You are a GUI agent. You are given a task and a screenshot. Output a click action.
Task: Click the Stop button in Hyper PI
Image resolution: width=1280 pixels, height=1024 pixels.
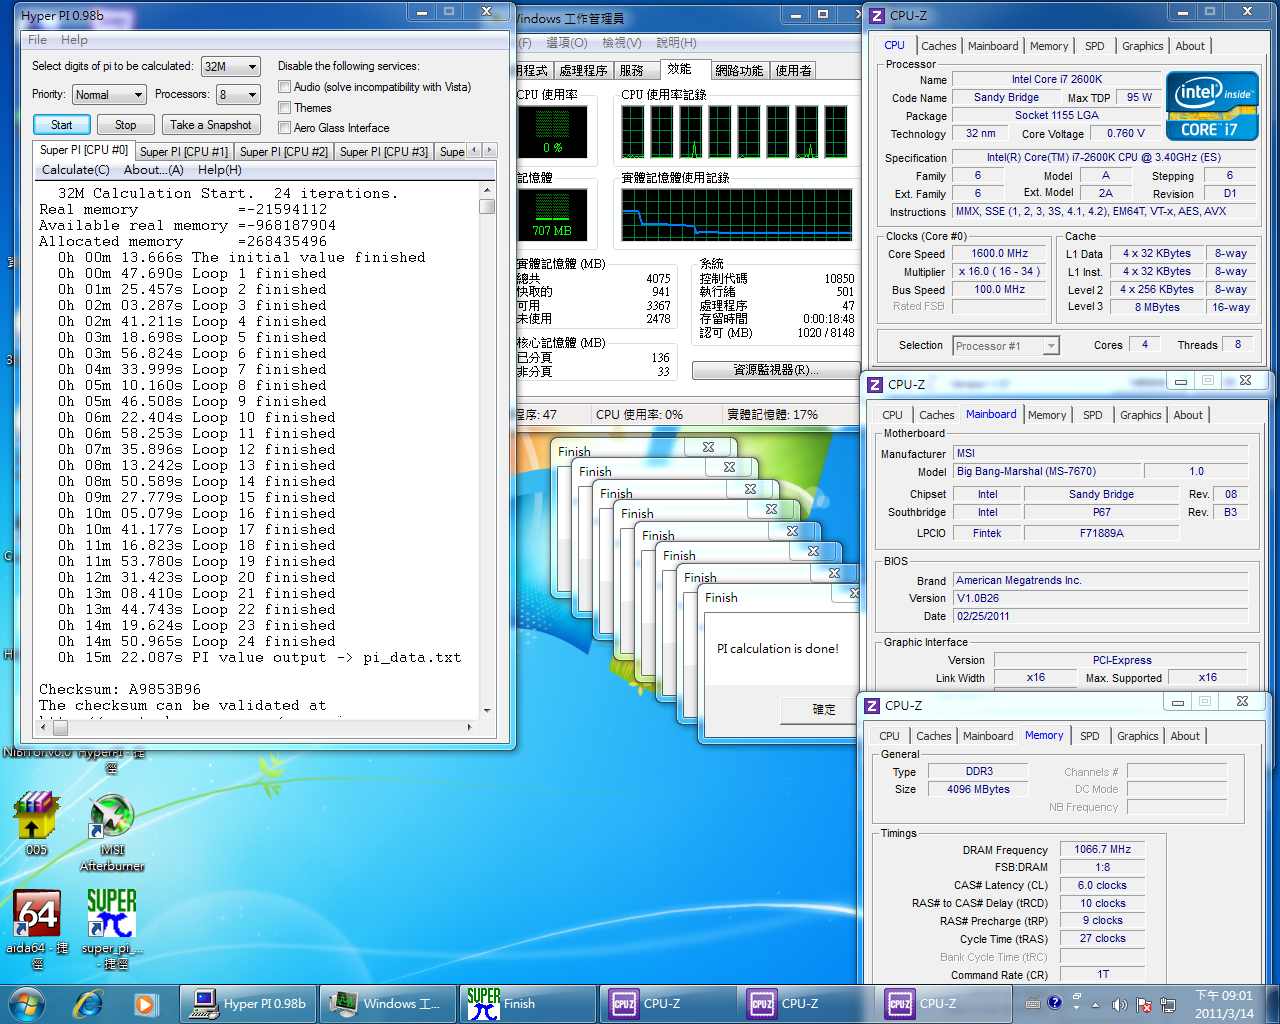coord(126,125)
